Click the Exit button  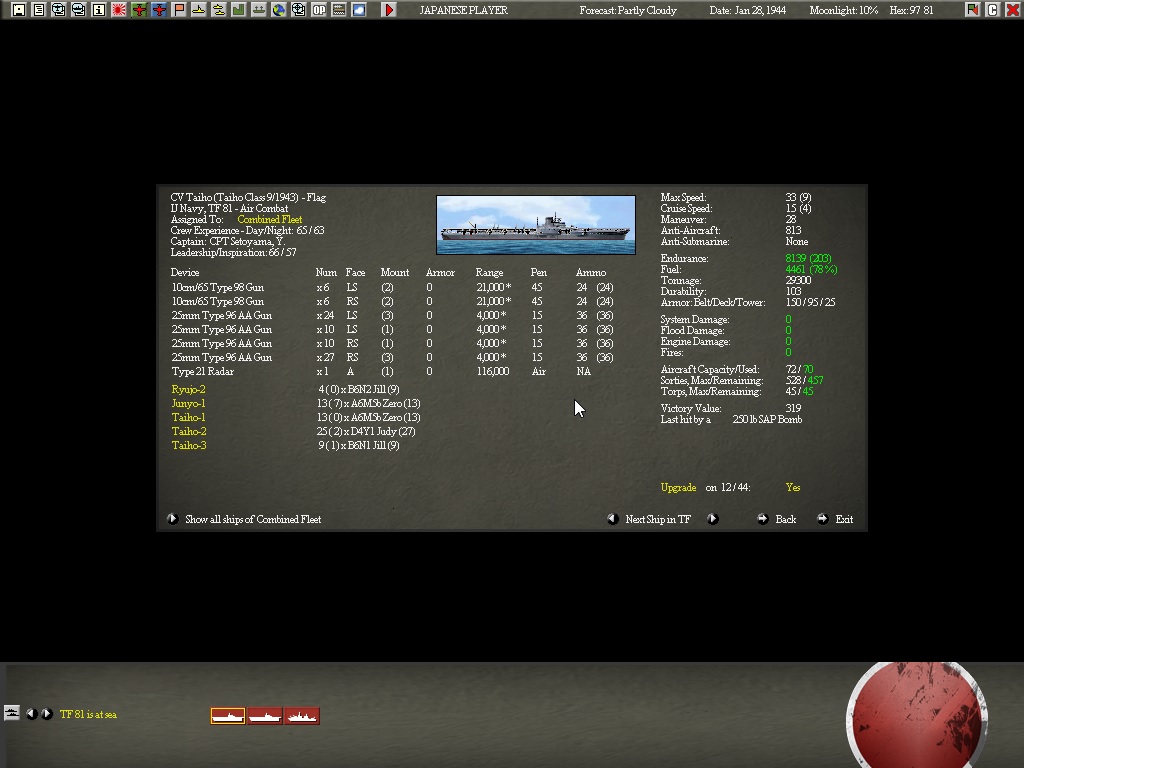pyautogui.click(x=844, y=519)
